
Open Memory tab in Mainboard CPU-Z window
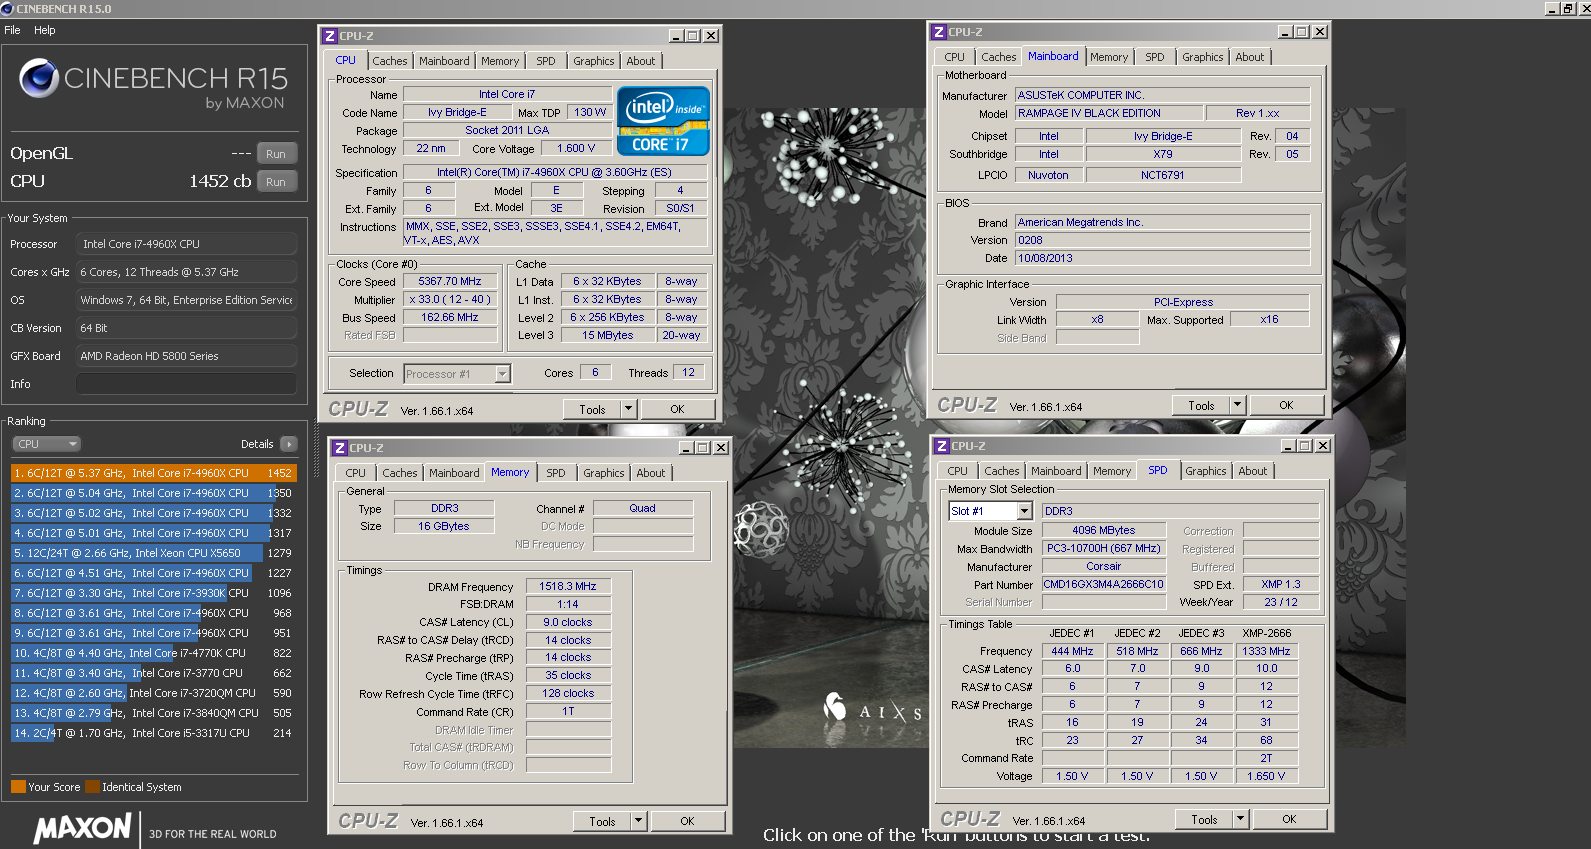tap(1109, 57)
